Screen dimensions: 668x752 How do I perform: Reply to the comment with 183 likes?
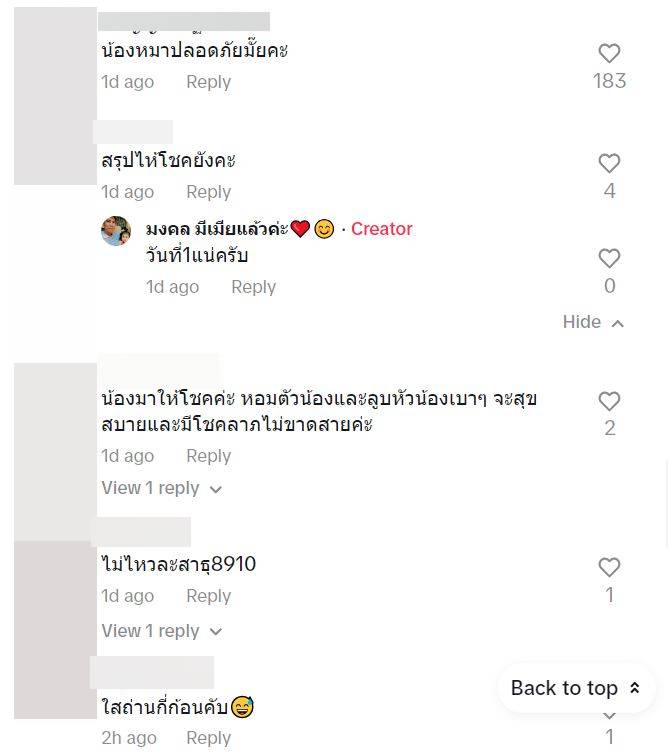tap(208, 82)
